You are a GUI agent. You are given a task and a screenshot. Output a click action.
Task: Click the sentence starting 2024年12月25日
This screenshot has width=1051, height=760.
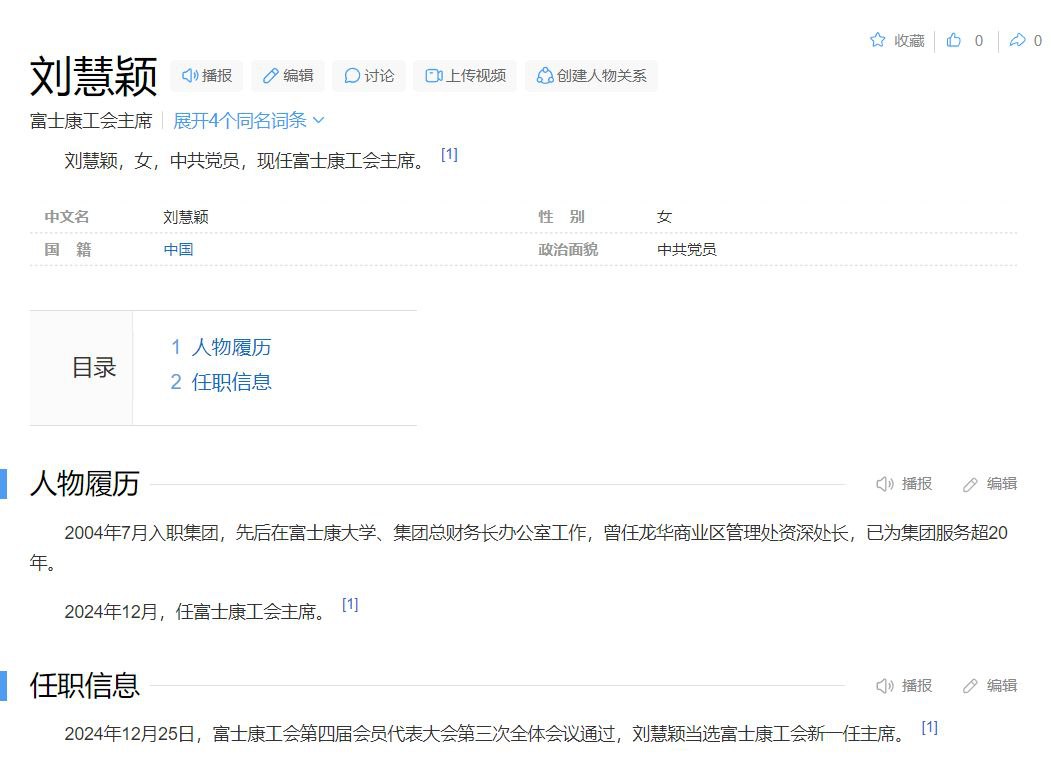tap(485, 734)
